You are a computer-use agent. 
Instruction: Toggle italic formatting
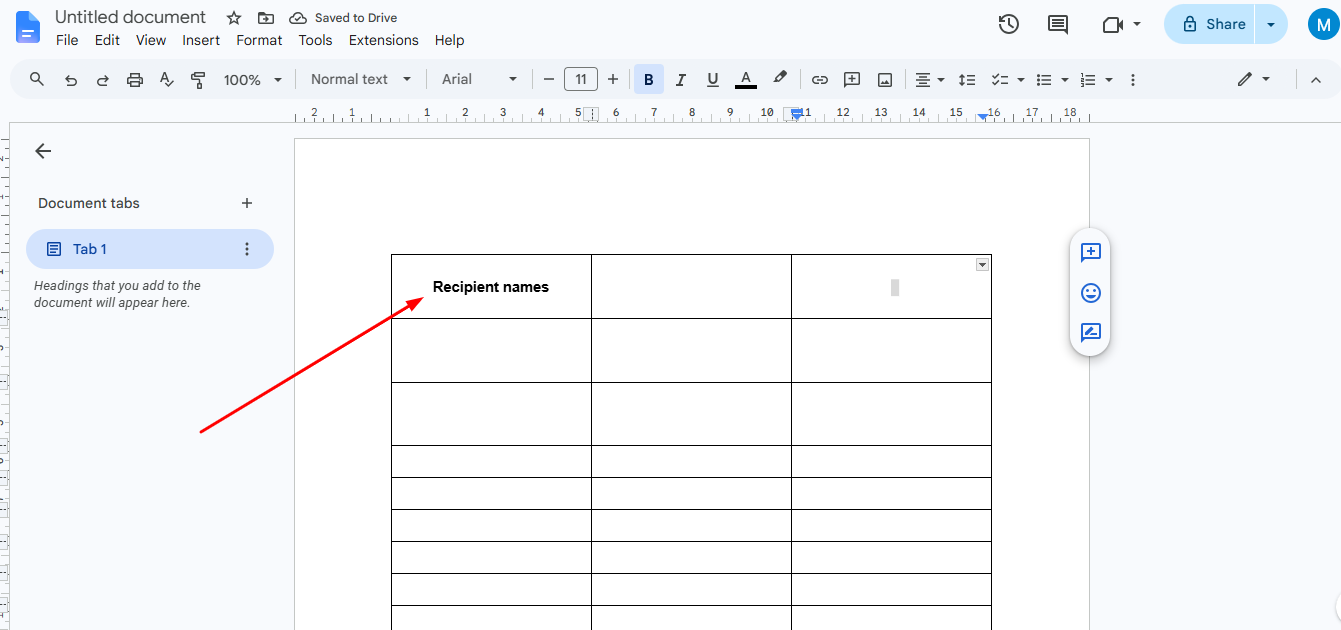click(681, 80)
